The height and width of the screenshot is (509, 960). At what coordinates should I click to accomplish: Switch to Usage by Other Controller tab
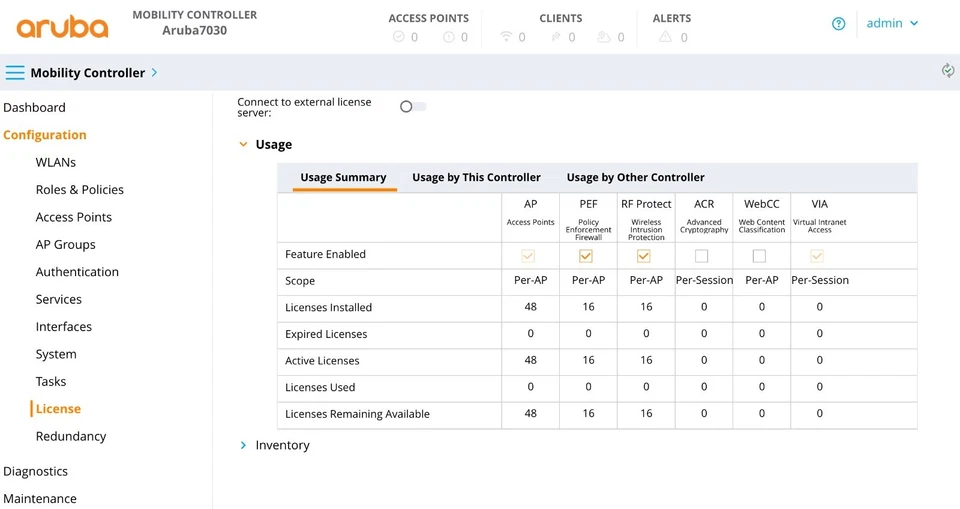(635, 177)
